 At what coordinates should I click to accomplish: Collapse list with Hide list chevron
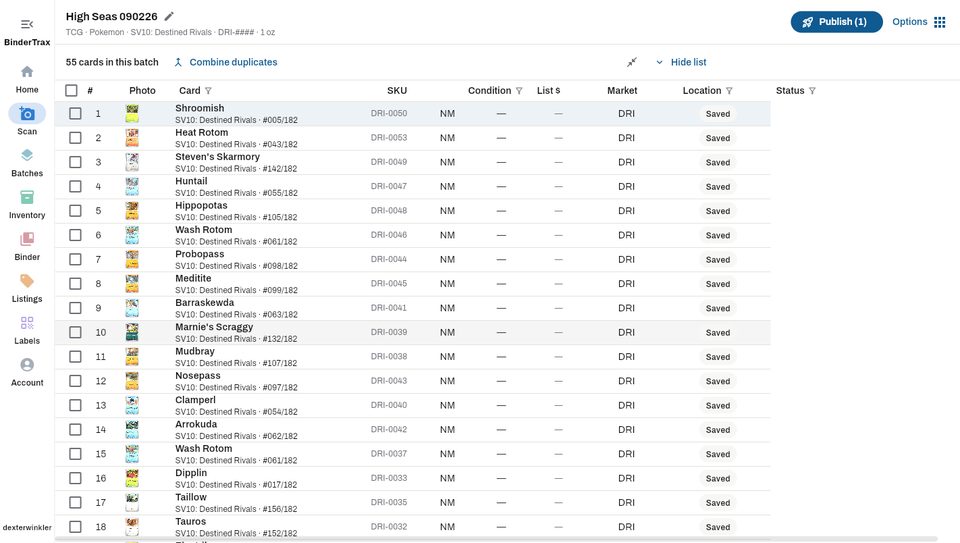pyautogui.click(x=659, y=62)
